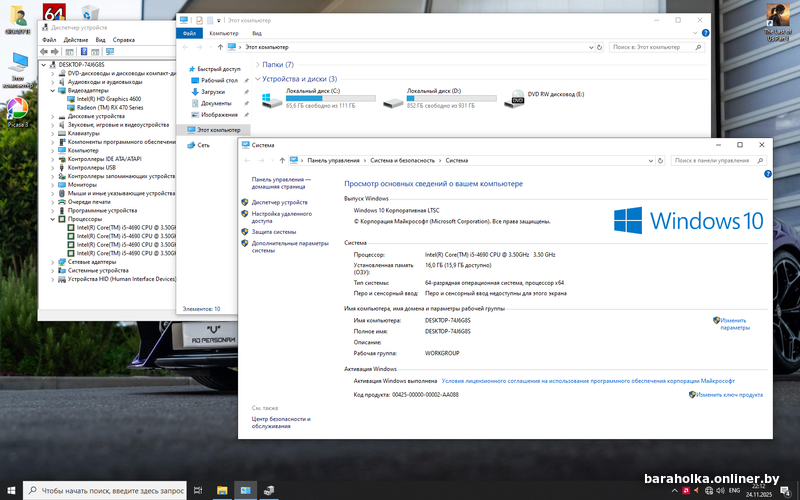
Task: Open File Explorer from the taskbar
Action: [x=222, y=491]
